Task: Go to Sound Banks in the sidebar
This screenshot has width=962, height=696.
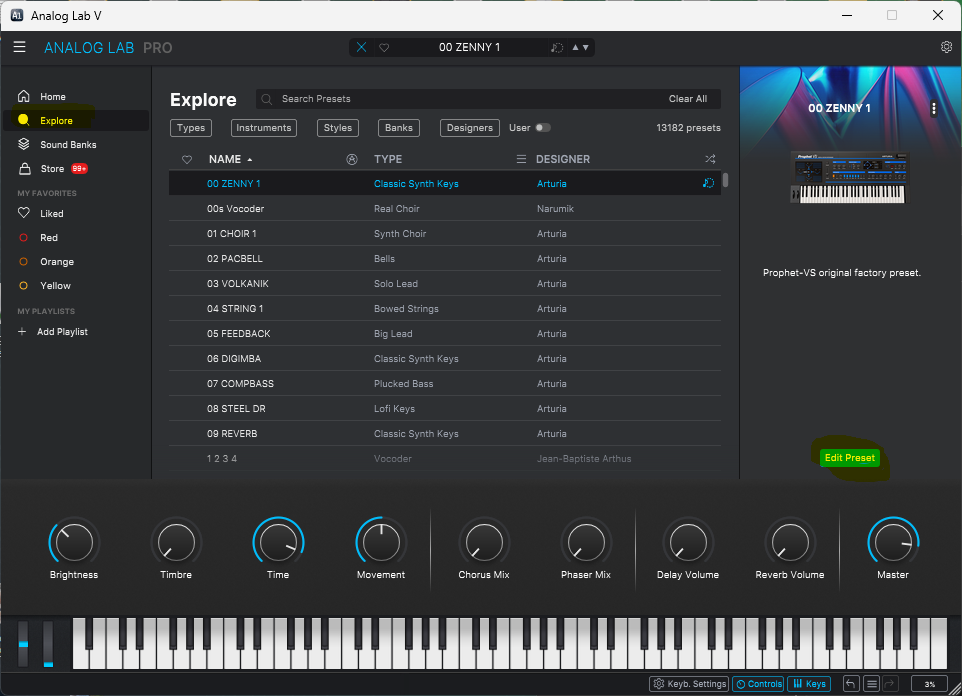Action: [x=68, y=145]
